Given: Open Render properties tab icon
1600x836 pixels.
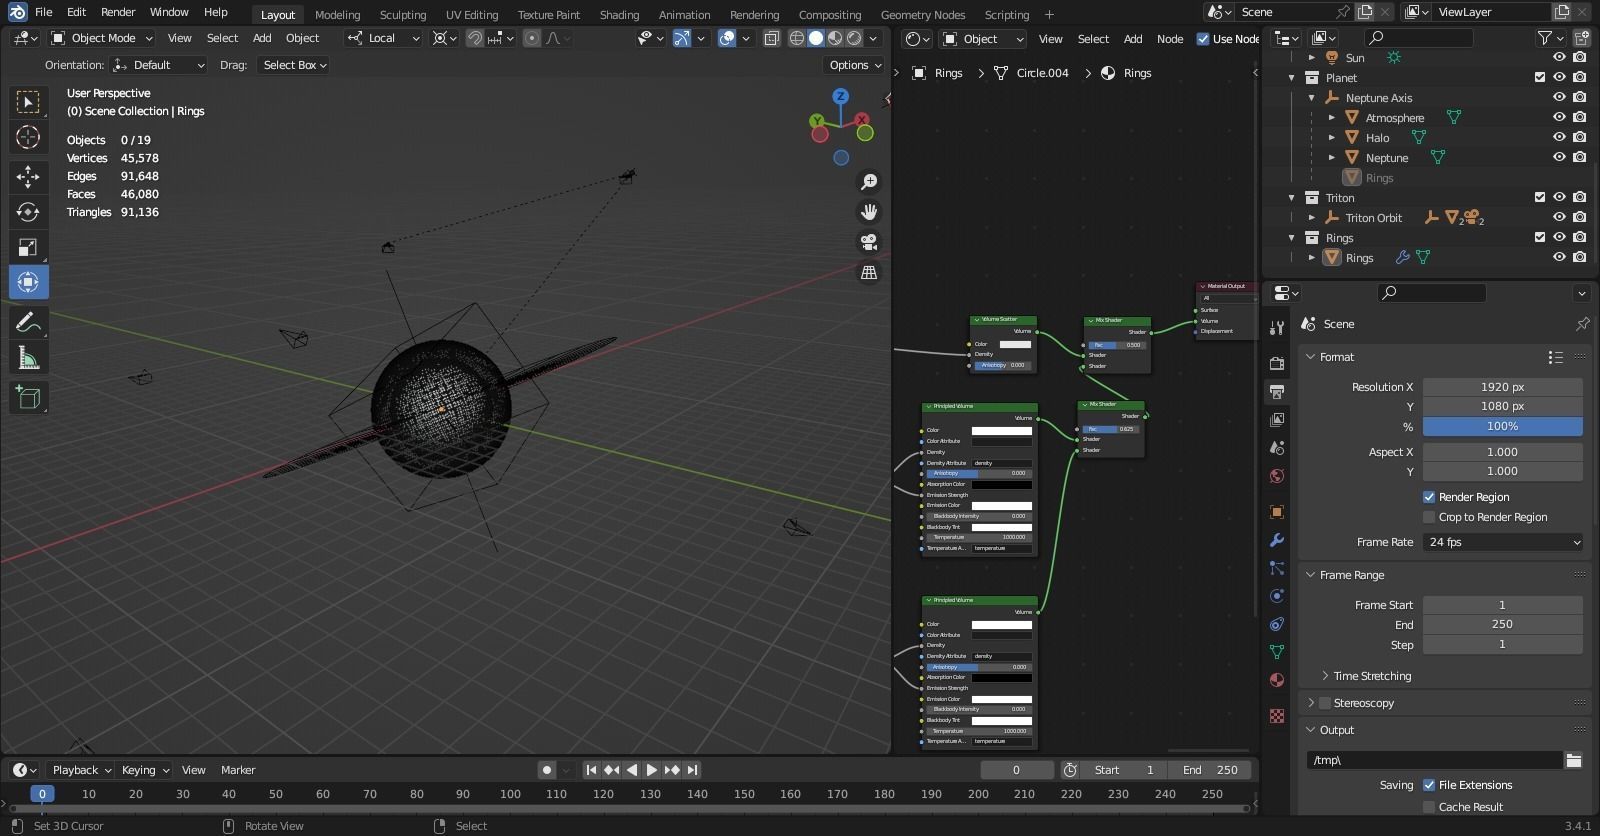Looking at the screenshot, I should tap(1277, 363).
